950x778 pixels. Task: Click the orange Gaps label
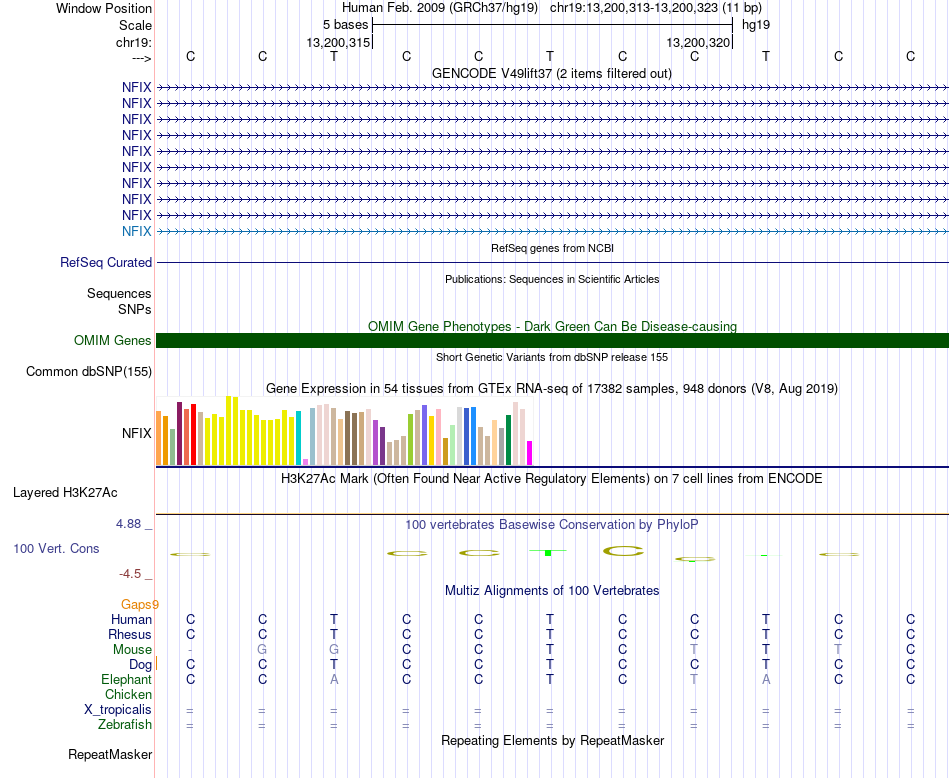(140, 604)
